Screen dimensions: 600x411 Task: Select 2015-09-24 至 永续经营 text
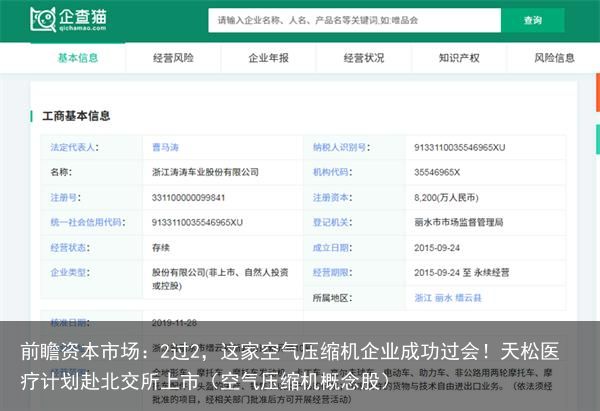pos(461,272)
